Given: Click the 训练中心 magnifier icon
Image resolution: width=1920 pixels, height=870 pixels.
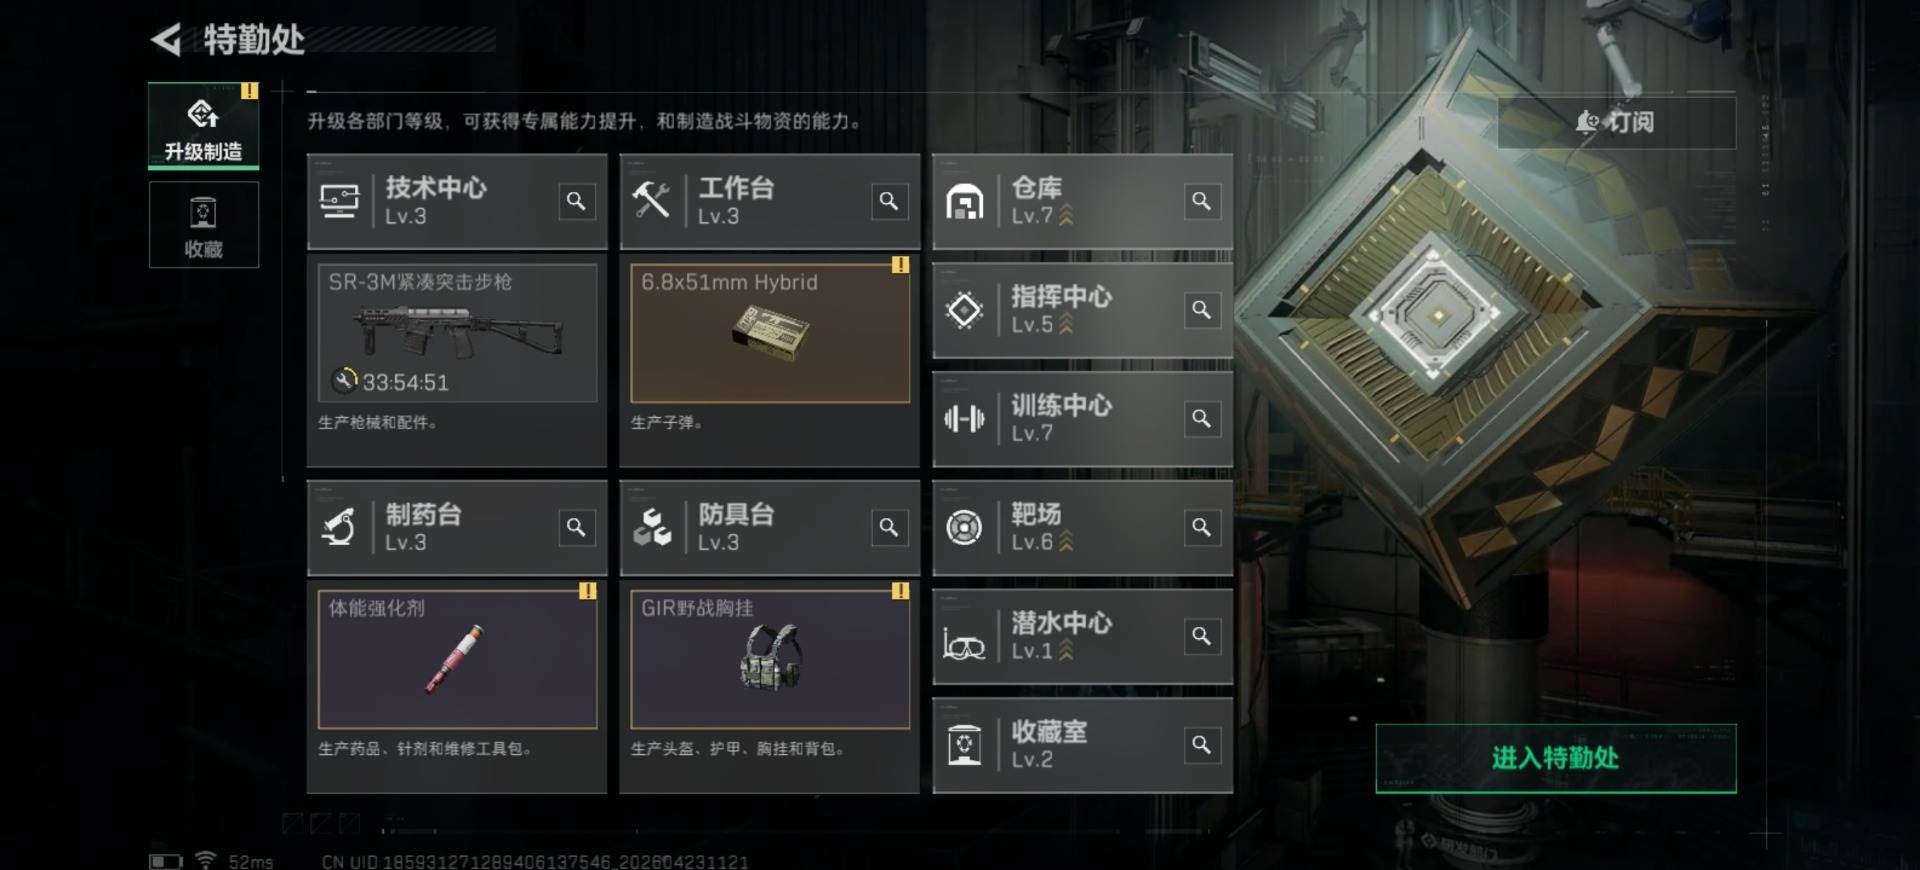Looking at the screenshot, I should (1201, 419).
